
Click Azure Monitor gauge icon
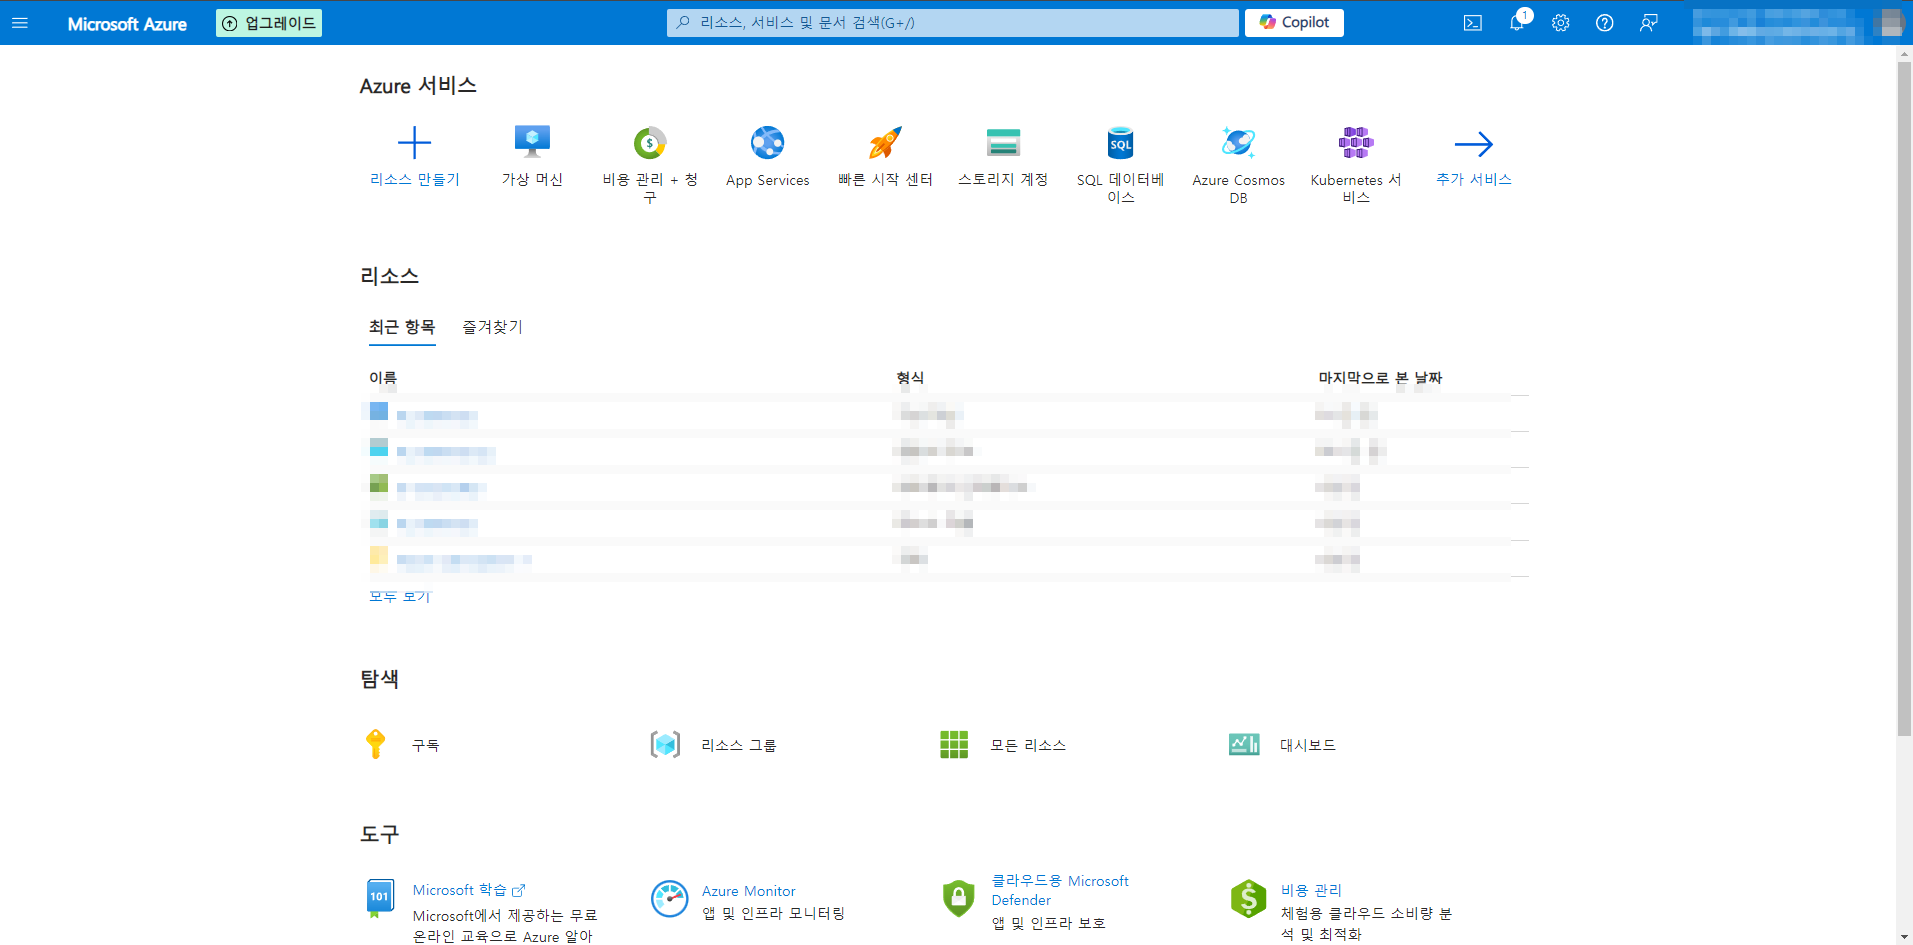tap(669, 898)
